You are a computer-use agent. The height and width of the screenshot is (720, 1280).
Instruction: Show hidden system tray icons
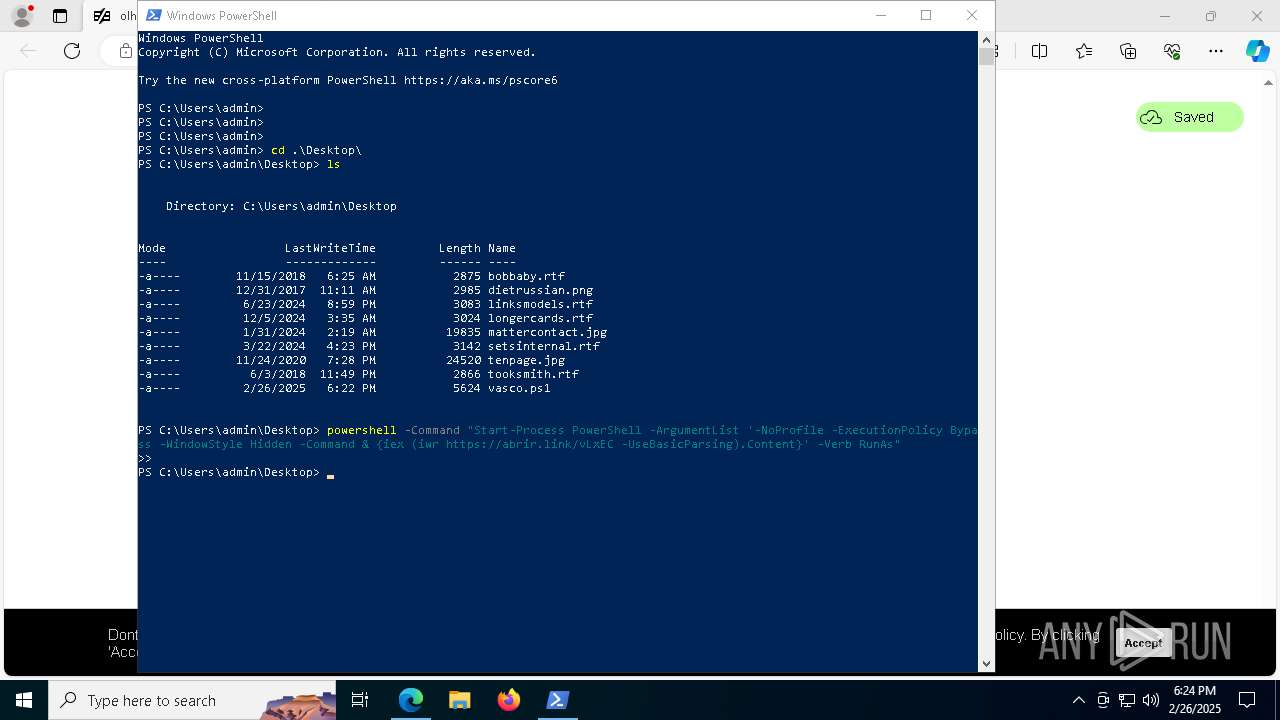[1078, 700]
